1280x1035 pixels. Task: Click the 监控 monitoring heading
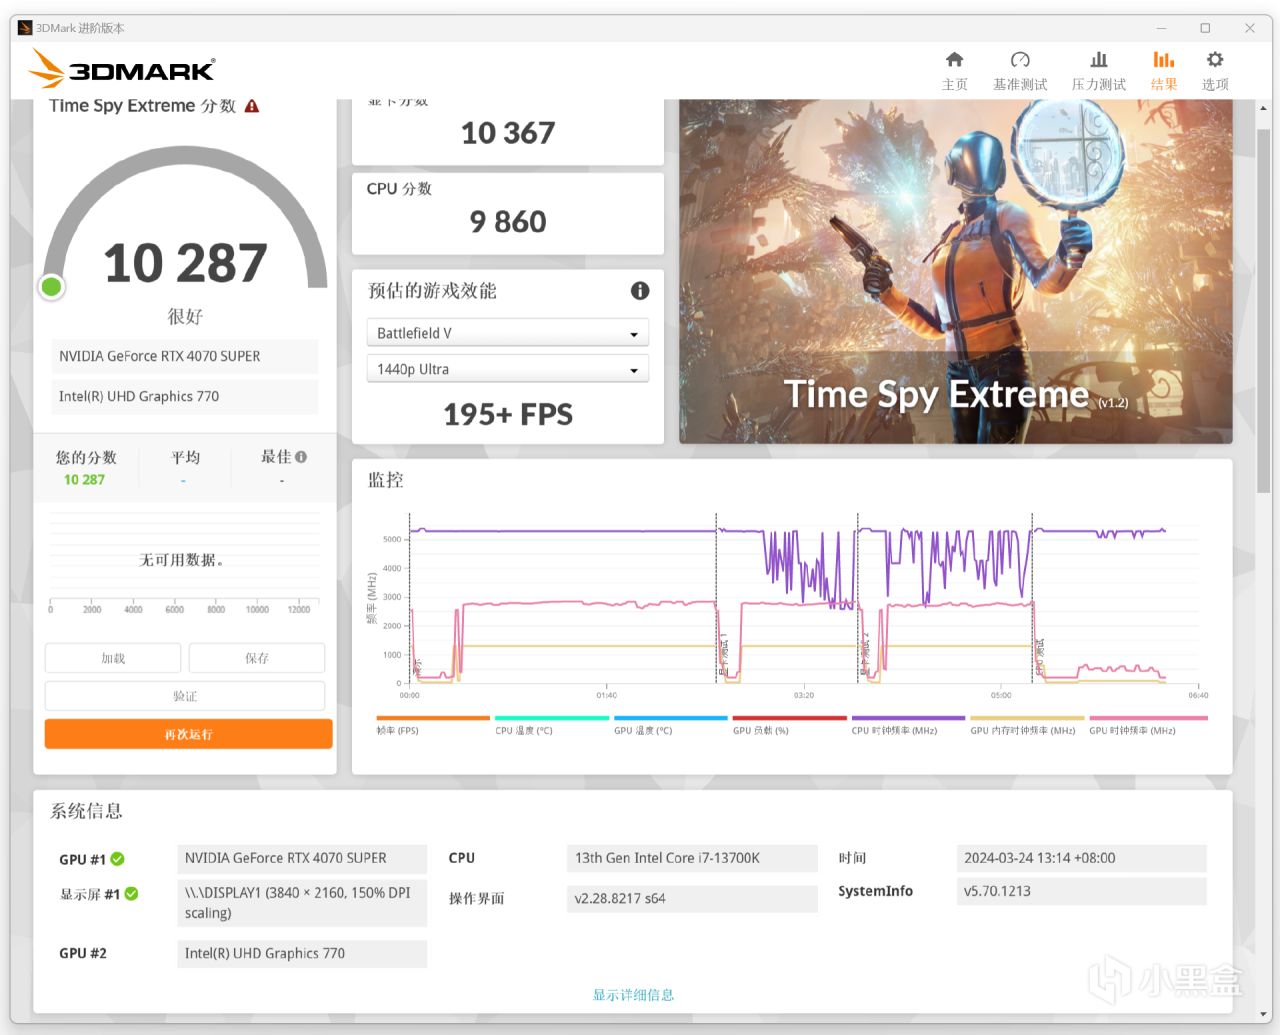(385, 480)
